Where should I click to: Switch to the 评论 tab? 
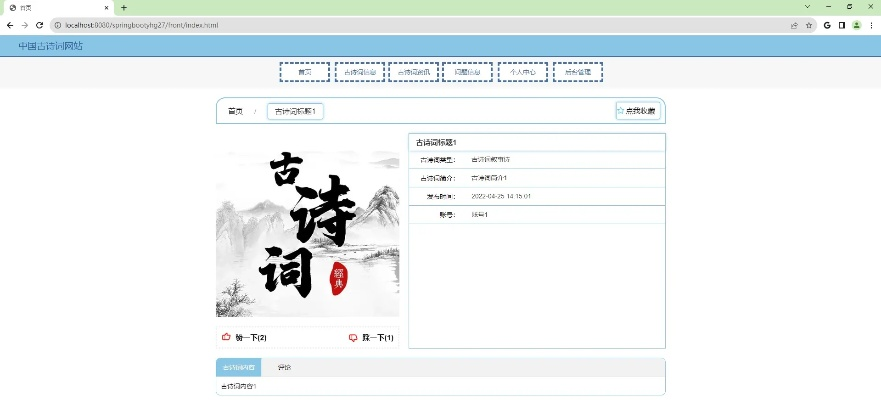(284, 368)
